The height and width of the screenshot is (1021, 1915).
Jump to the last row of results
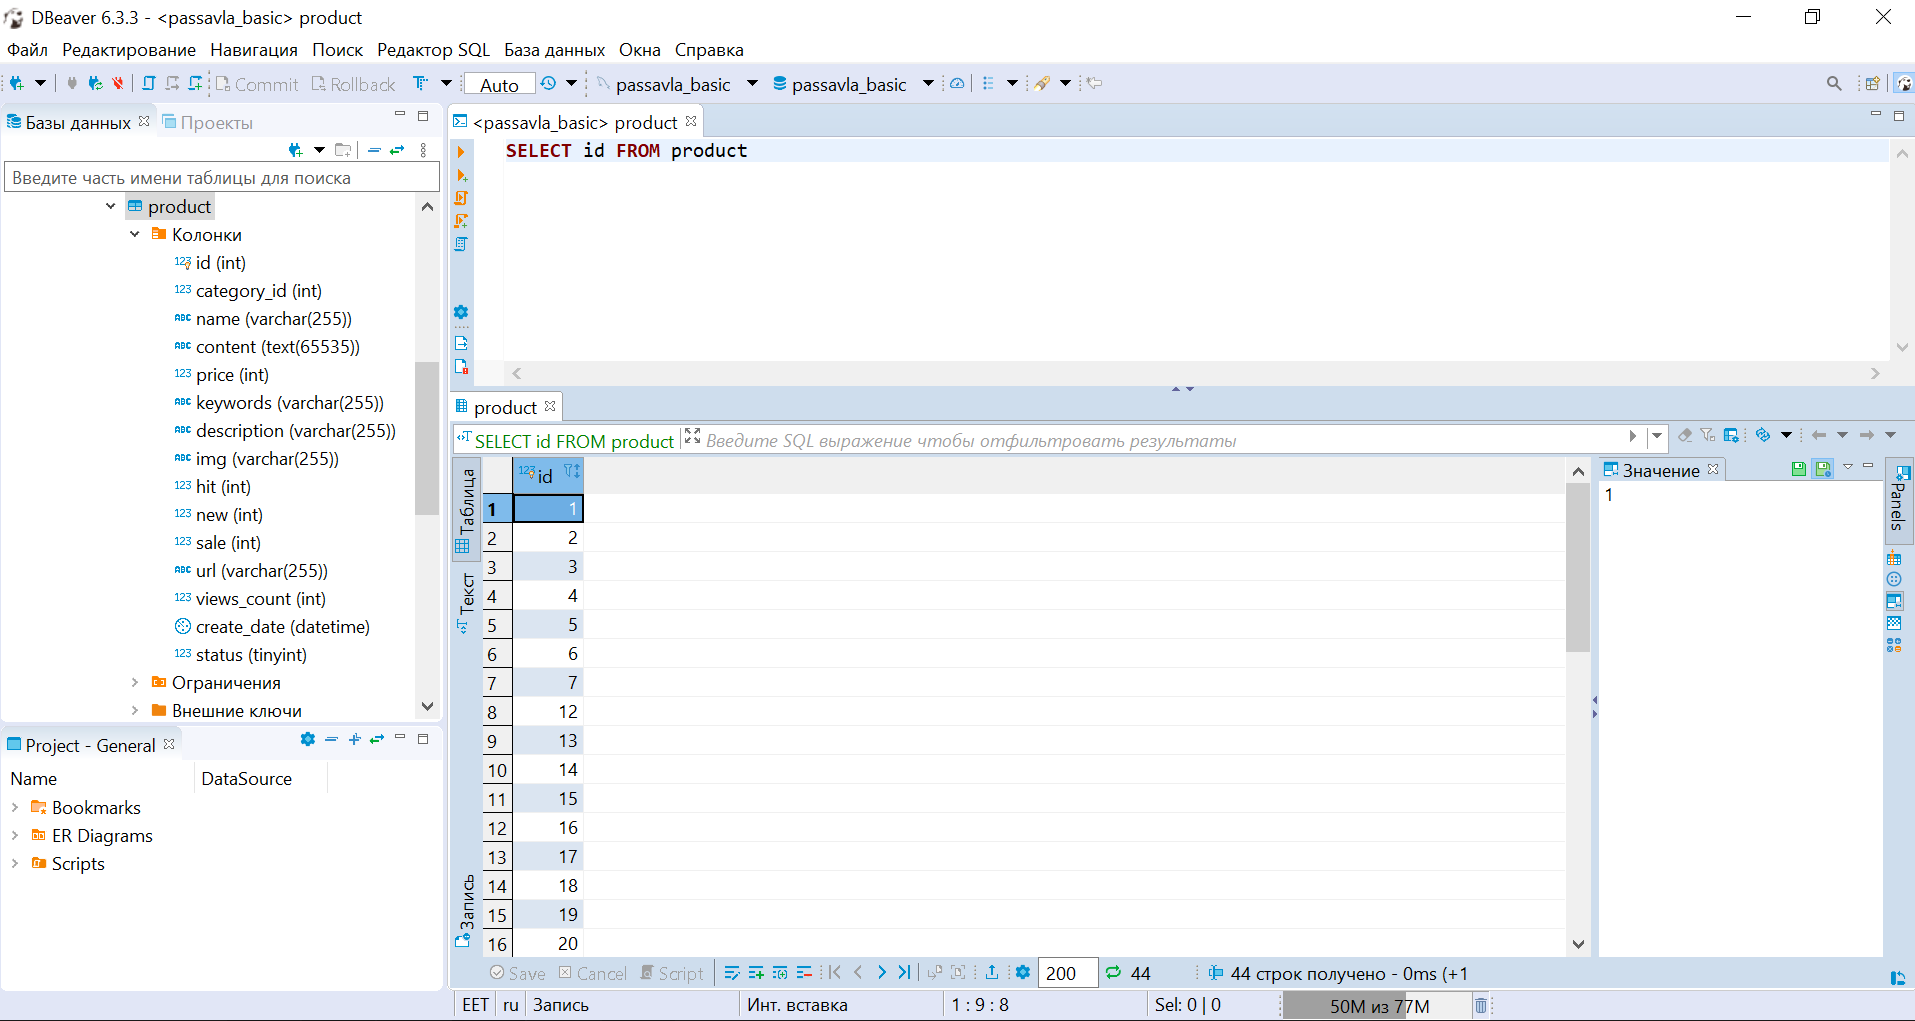(x=904, y=972)
